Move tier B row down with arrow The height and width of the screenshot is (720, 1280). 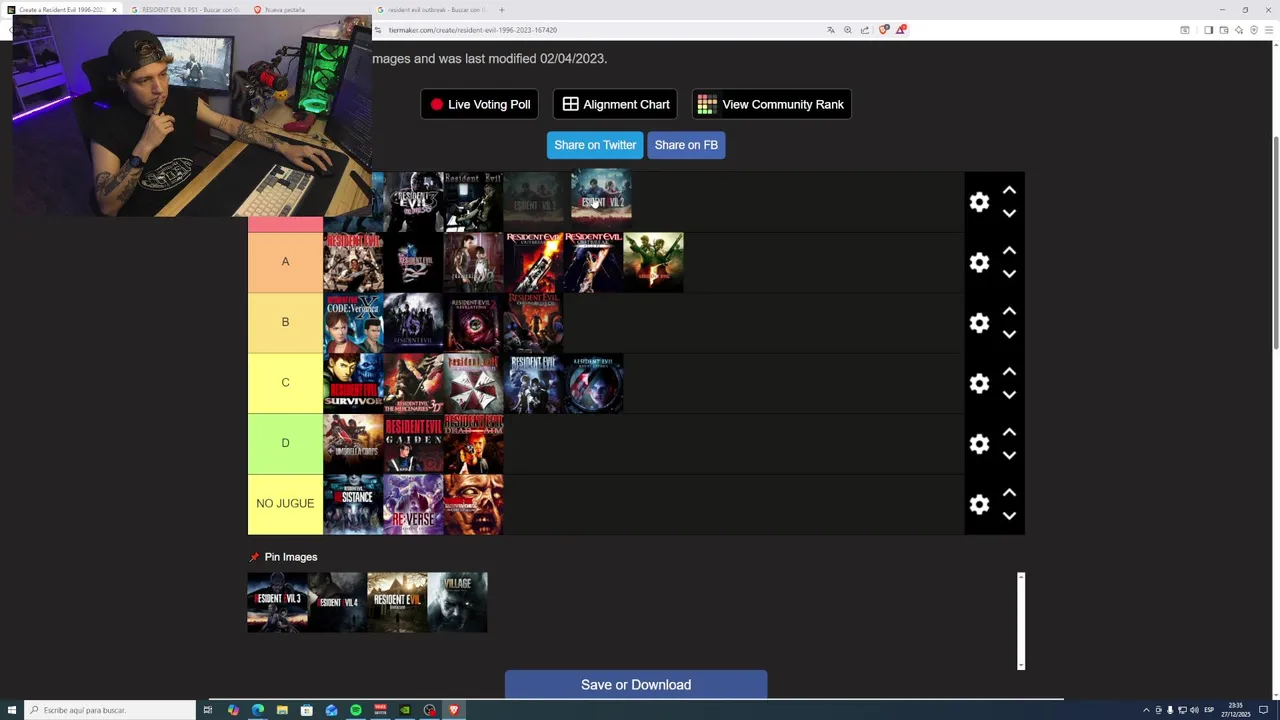tap(1009, 334)
